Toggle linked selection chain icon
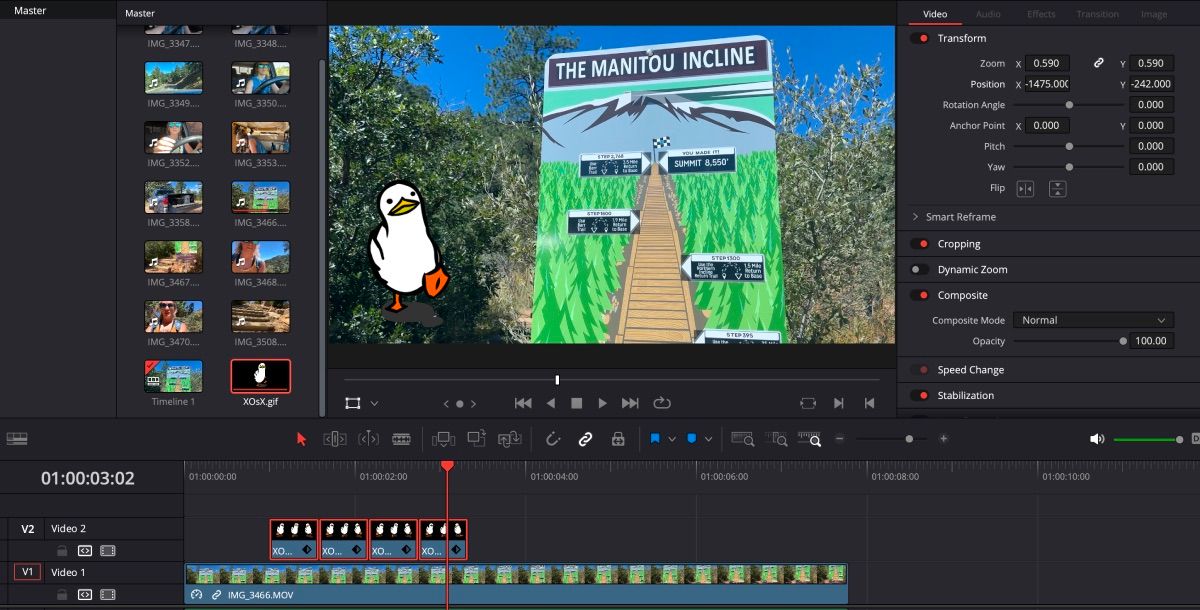 pyautogui.click(x=585, y=438)
